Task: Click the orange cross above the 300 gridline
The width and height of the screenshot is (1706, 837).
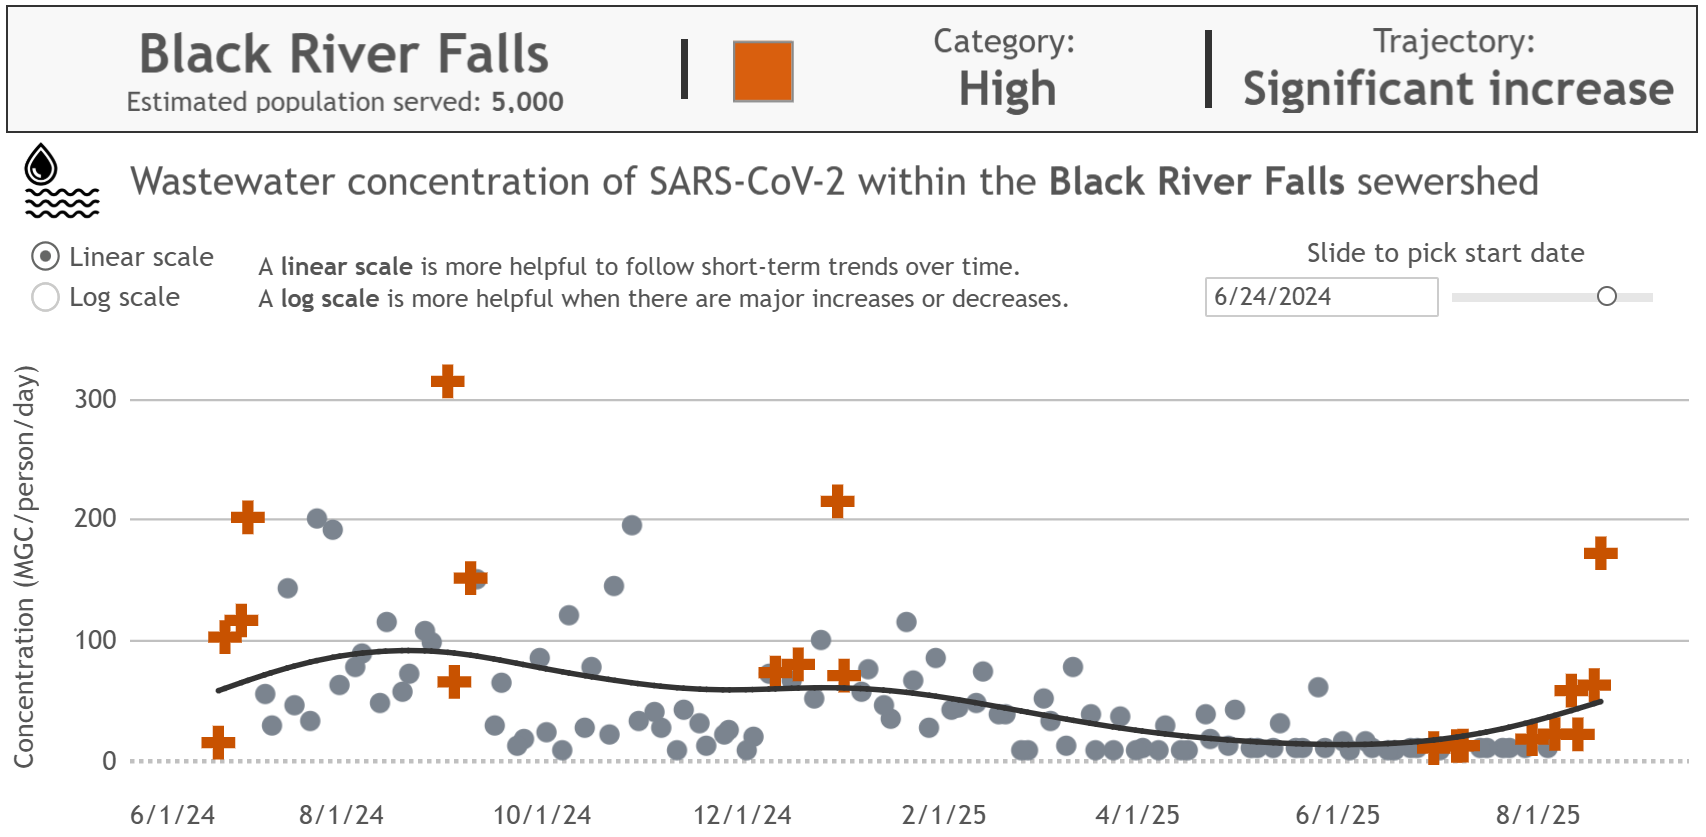Action: (x=447, y=380)
